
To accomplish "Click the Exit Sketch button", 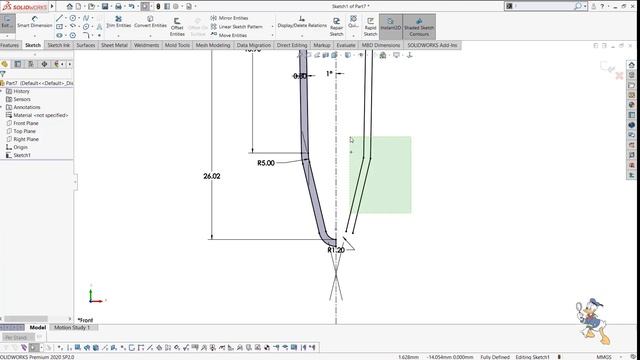I will [7, 23].
